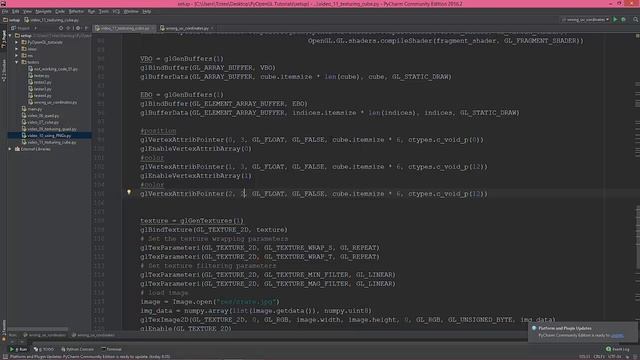This screenshot has height=360, width=640.
Task: Open the Help menu
Action: point(147,11)
